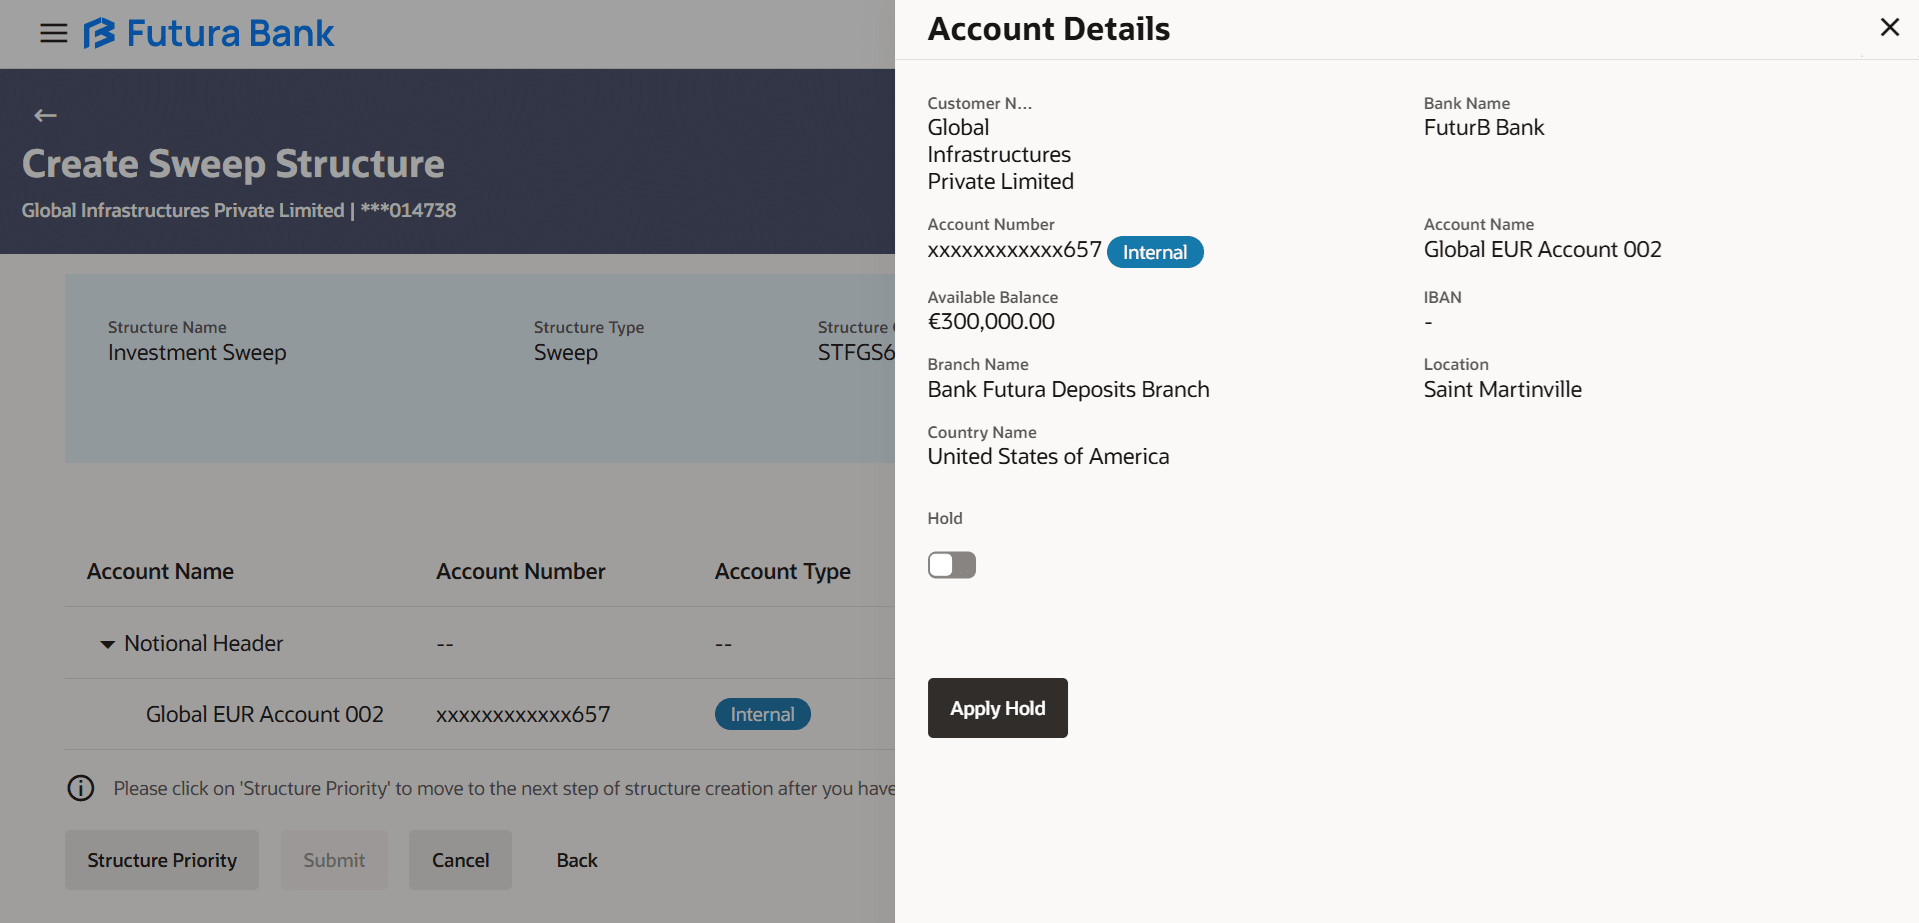Viewport: 1919px width, 923px height.
Task: Click the Internal badge in Account Details
Action: tap(1155, 252)
